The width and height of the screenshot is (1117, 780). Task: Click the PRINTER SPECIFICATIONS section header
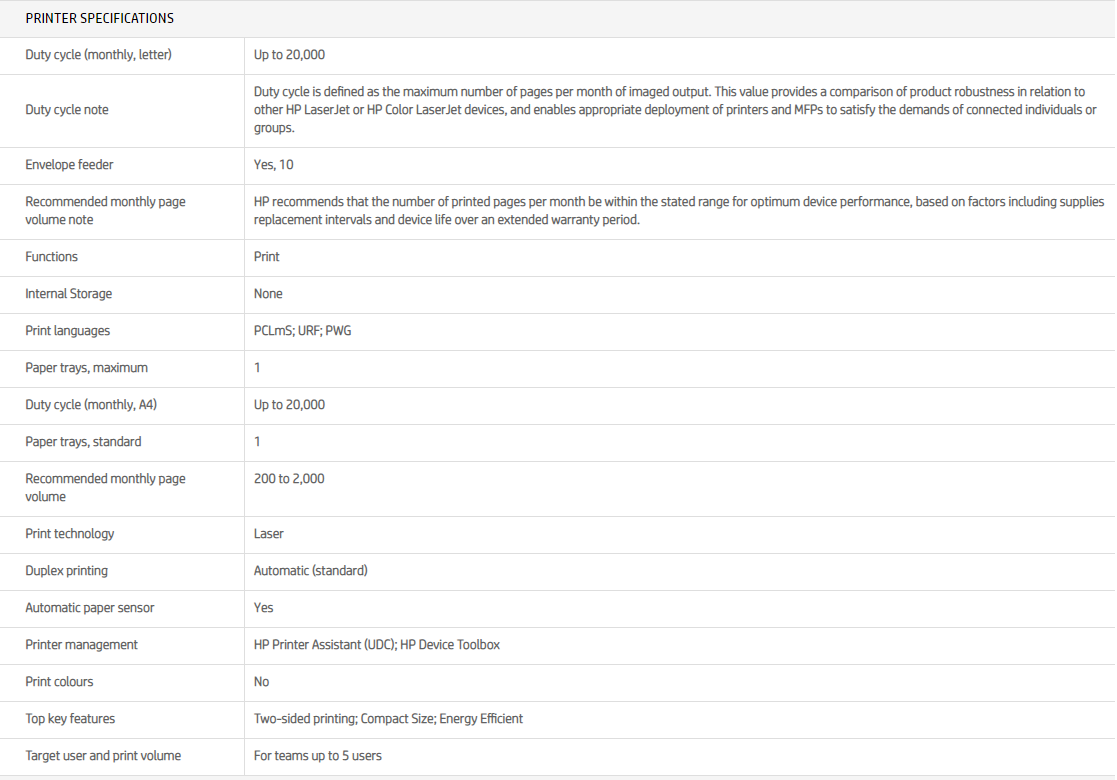point(99,18)
